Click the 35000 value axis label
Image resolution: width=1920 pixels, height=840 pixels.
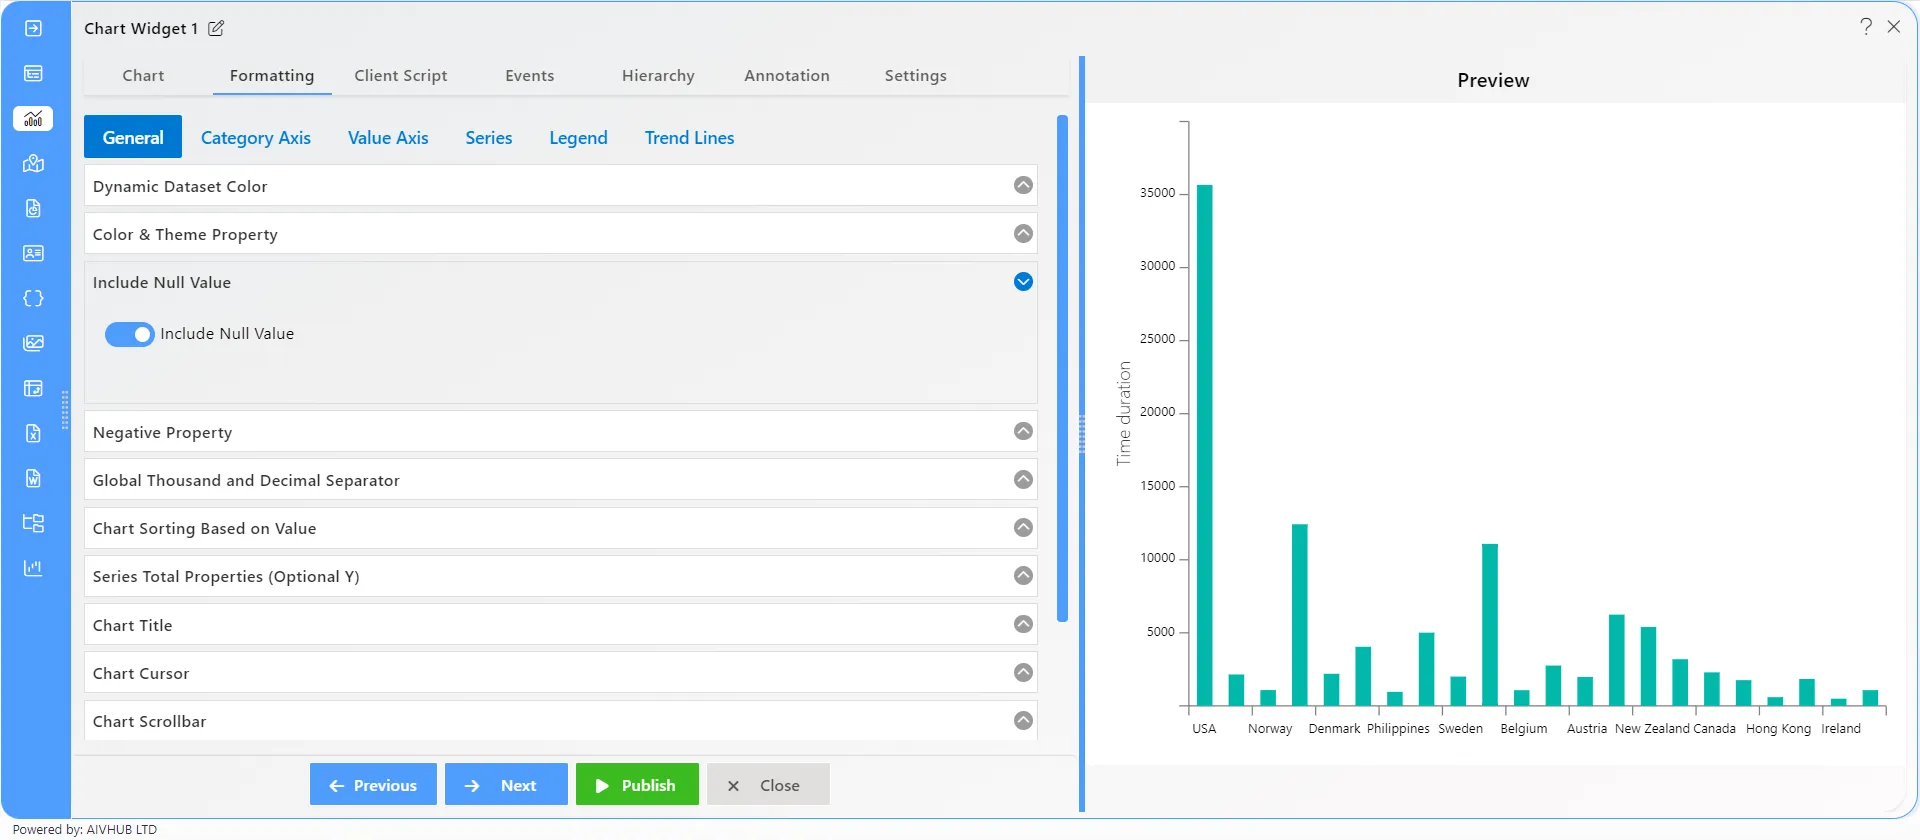click(x=1157, y=193)
